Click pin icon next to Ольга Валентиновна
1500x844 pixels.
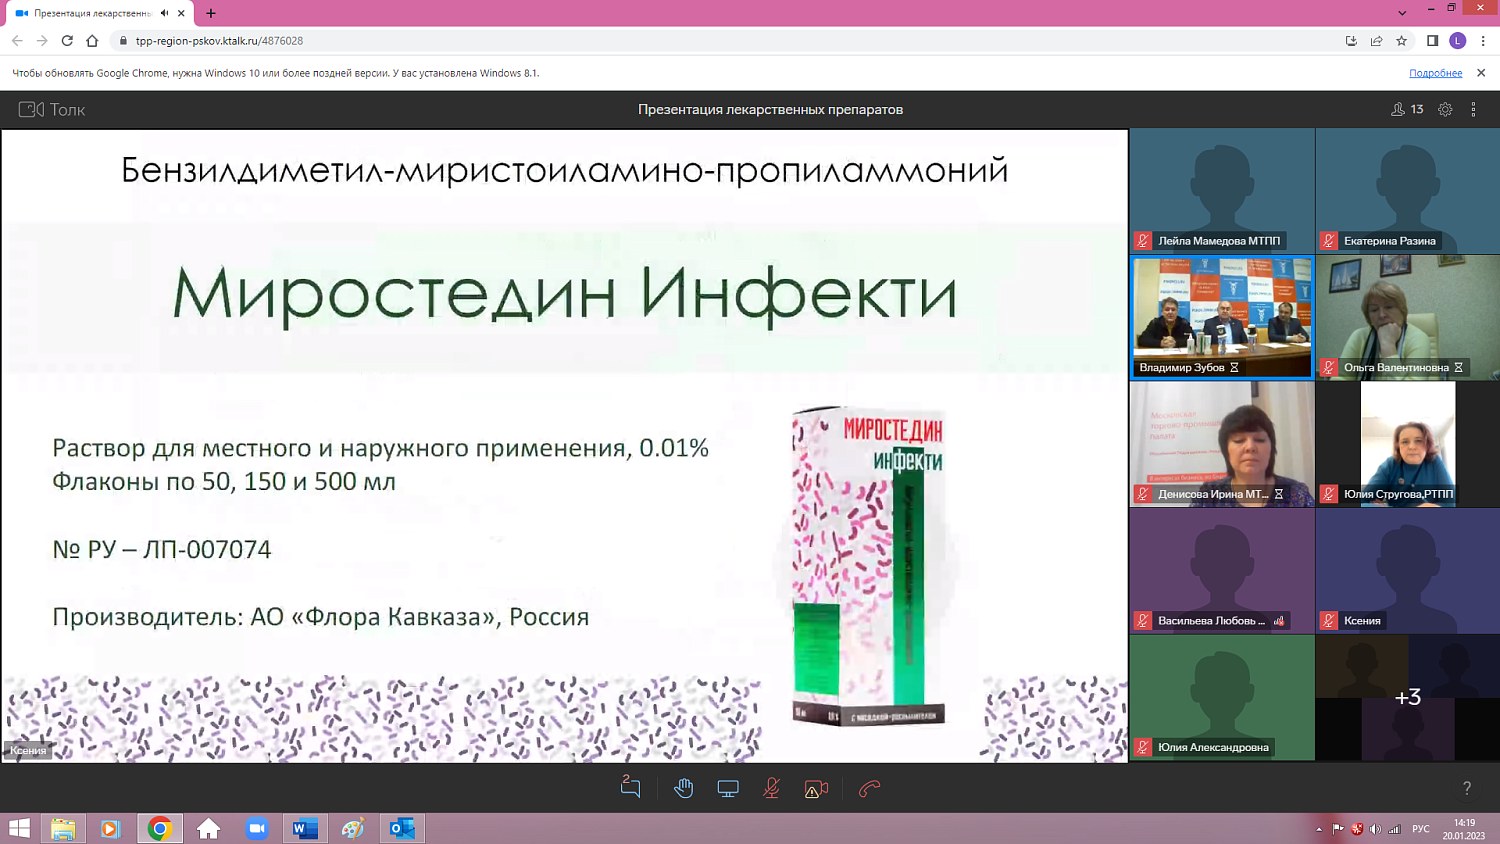pyautogui.click(x=1459, y=368)
